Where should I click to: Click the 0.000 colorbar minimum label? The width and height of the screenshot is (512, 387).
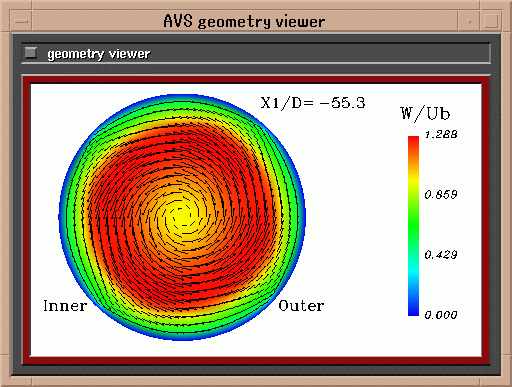pyautogui.click(x=441, y=315)
